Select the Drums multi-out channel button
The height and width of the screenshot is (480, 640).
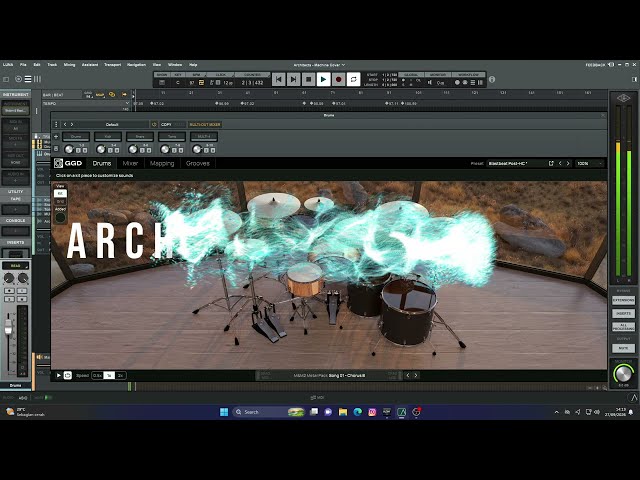(76, 136)
